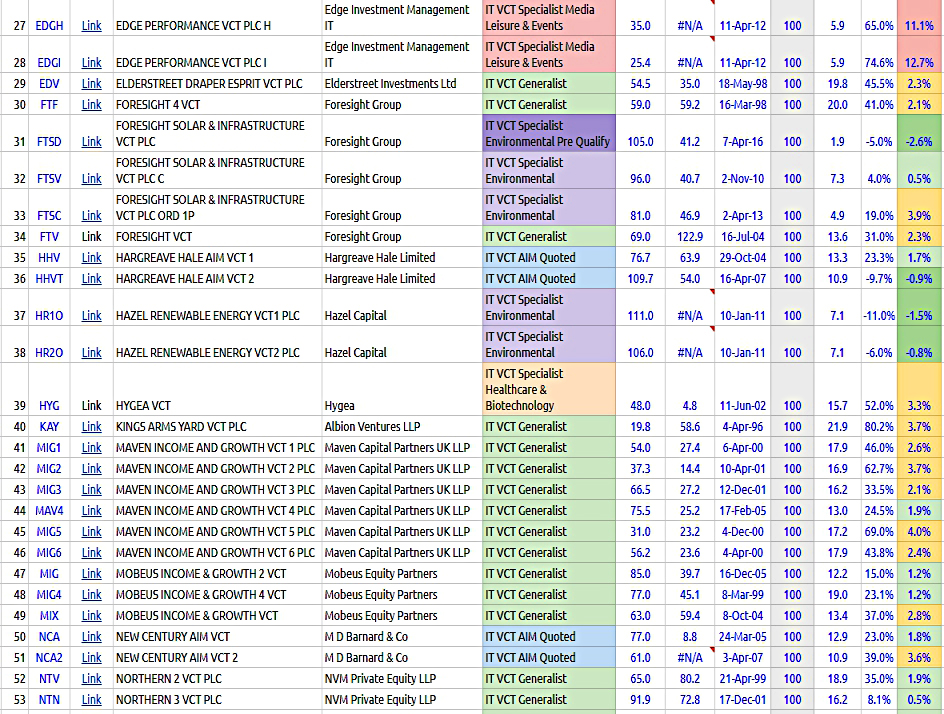The width and height of the screenshot is (944, 714).
Task: Select IT VCT AIM Quoted cell in HHVT row
Action: tap(549, 279)
